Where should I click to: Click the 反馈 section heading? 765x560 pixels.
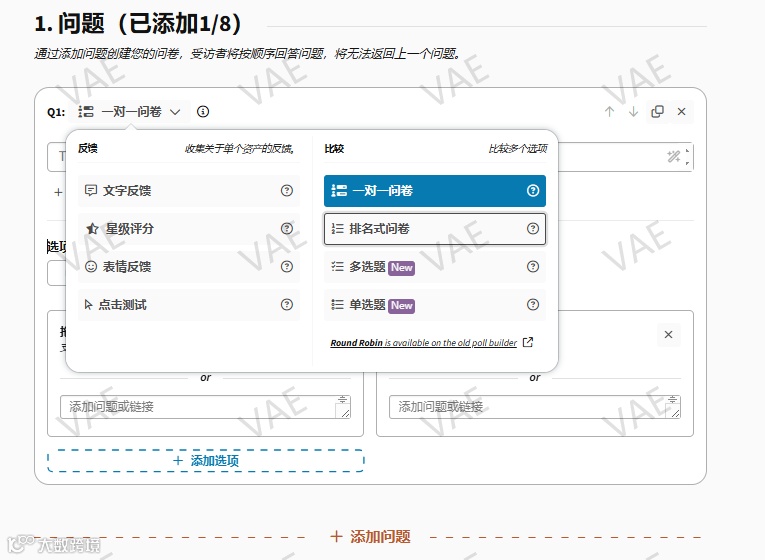tap(88, 148)
